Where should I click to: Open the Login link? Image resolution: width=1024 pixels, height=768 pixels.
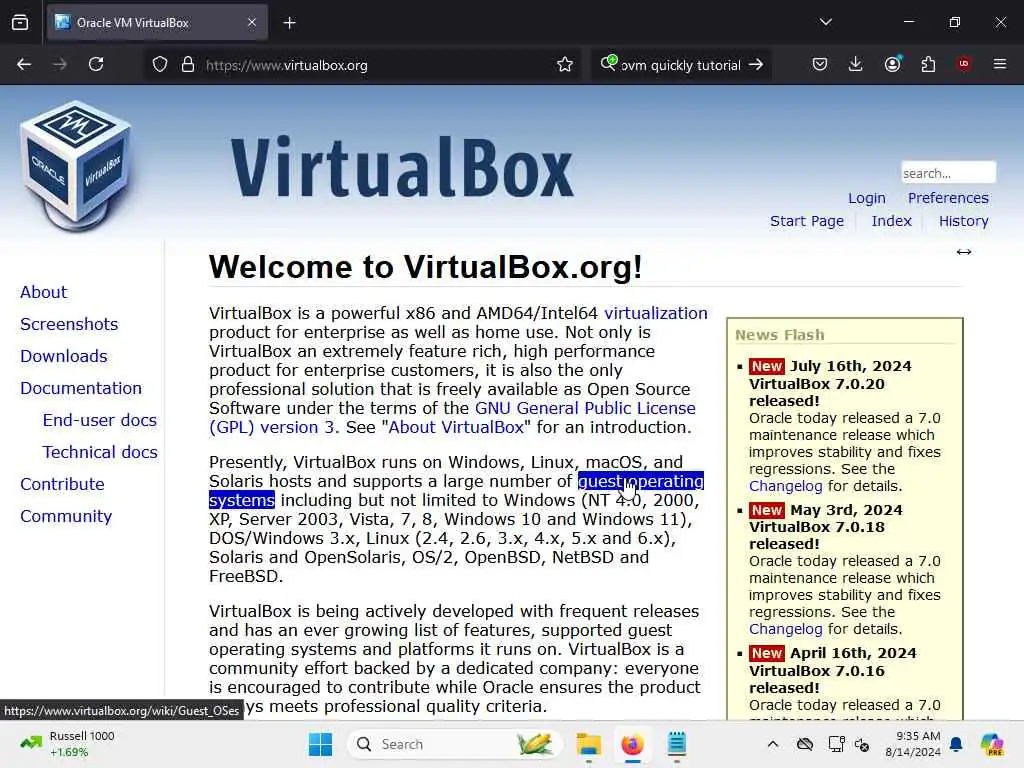click(867, 198)
